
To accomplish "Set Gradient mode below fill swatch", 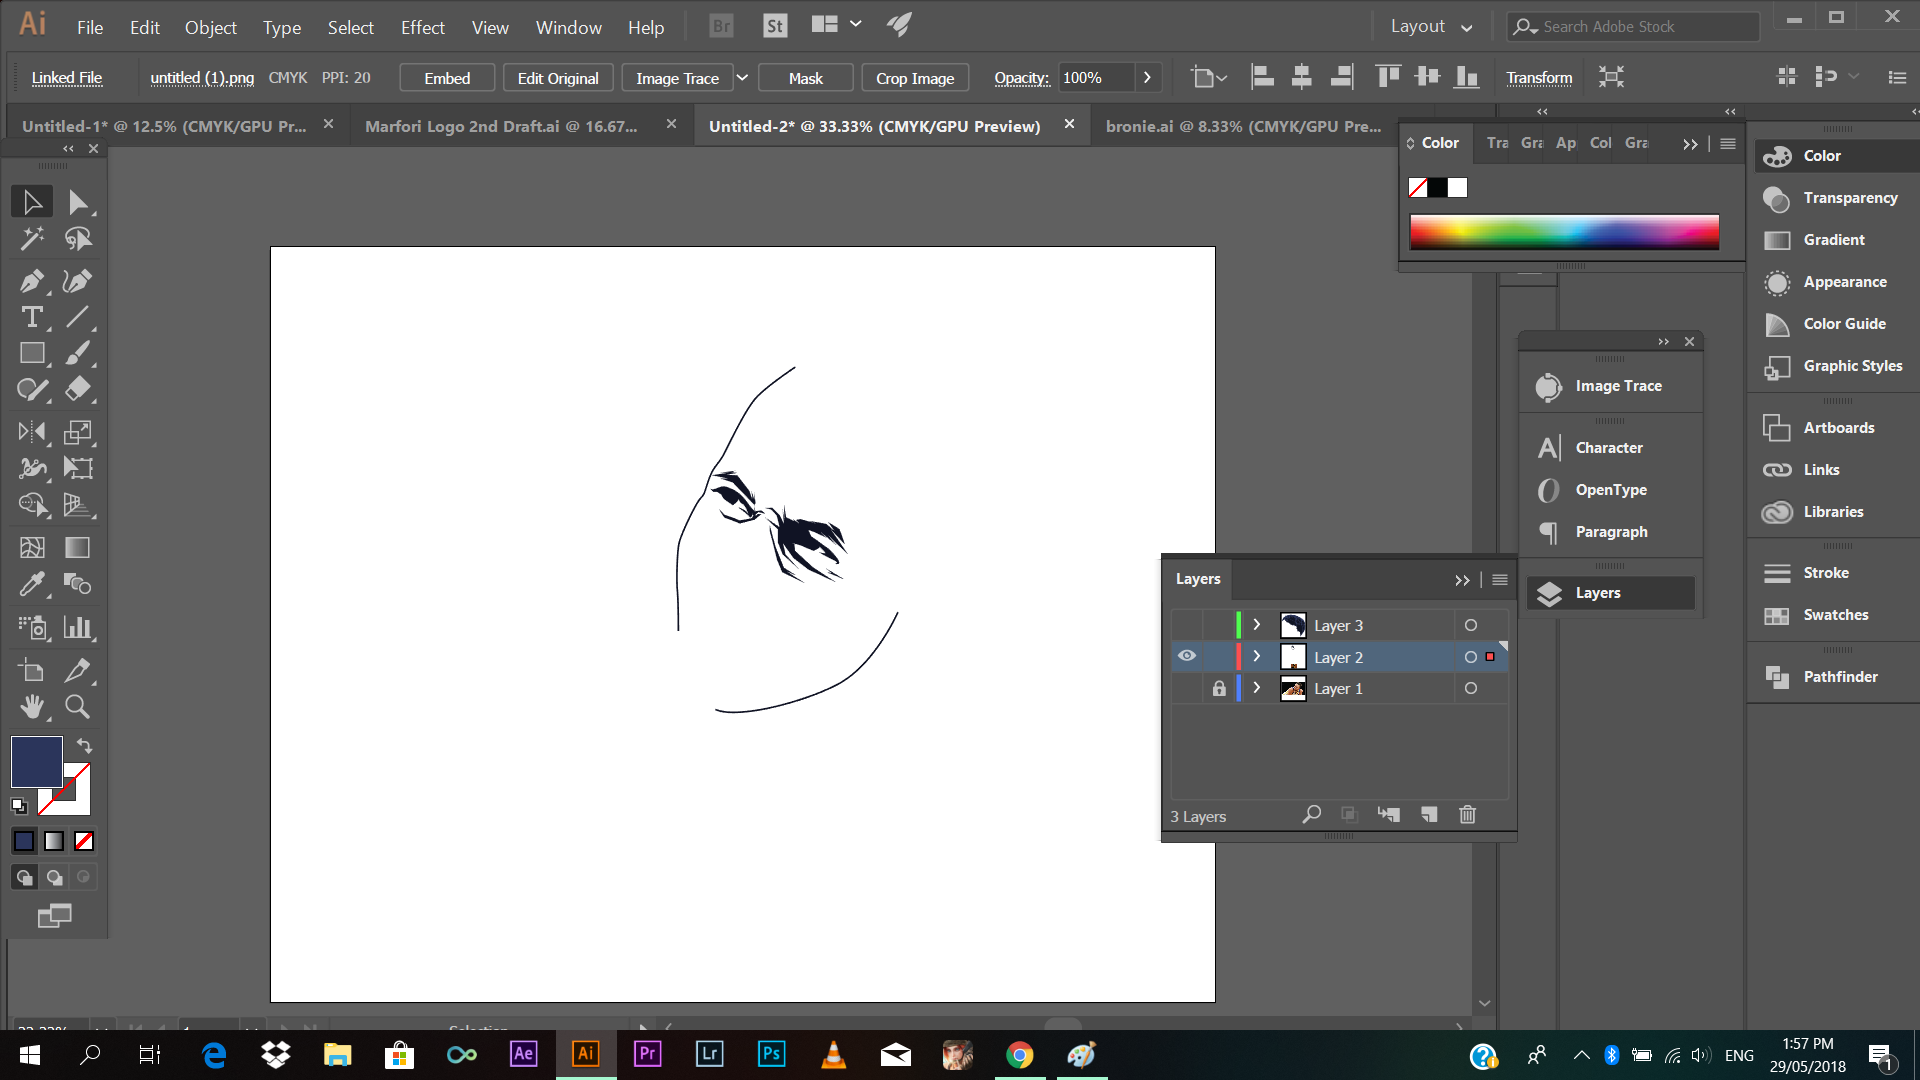I will click(x=54, y=841).
